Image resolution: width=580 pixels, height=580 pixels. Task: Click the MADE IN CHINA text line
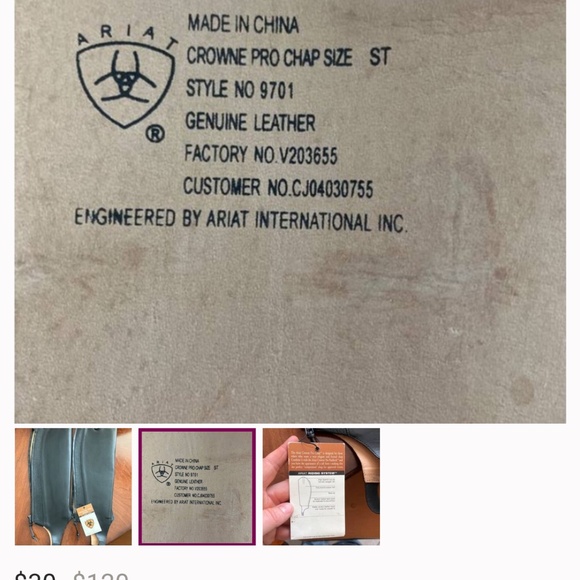[x=243, y=24]
